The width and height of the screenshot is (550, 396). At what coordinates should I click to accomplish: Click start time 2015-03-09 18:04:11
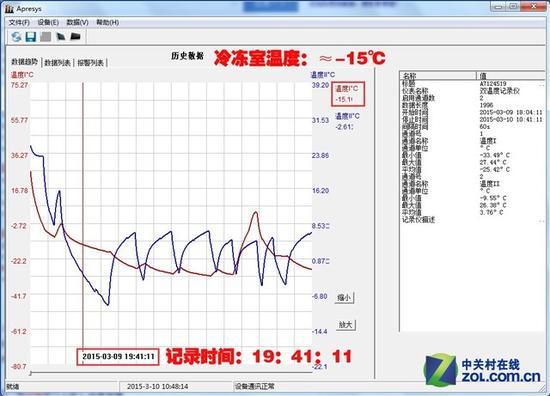pos(511,112)
